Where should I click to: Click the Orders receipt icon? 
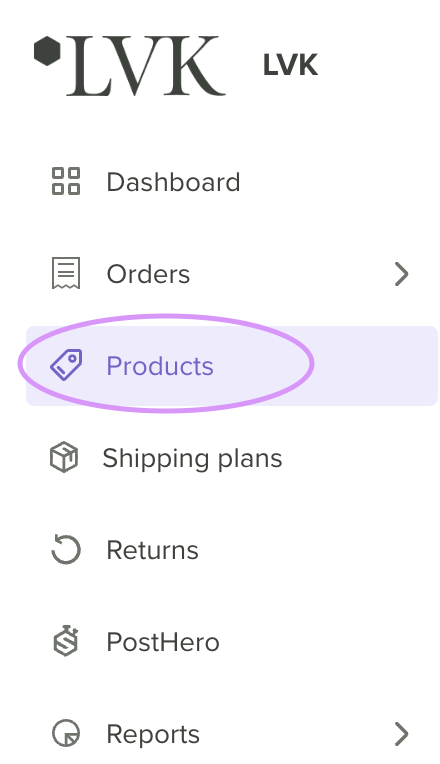click(66, 273)
